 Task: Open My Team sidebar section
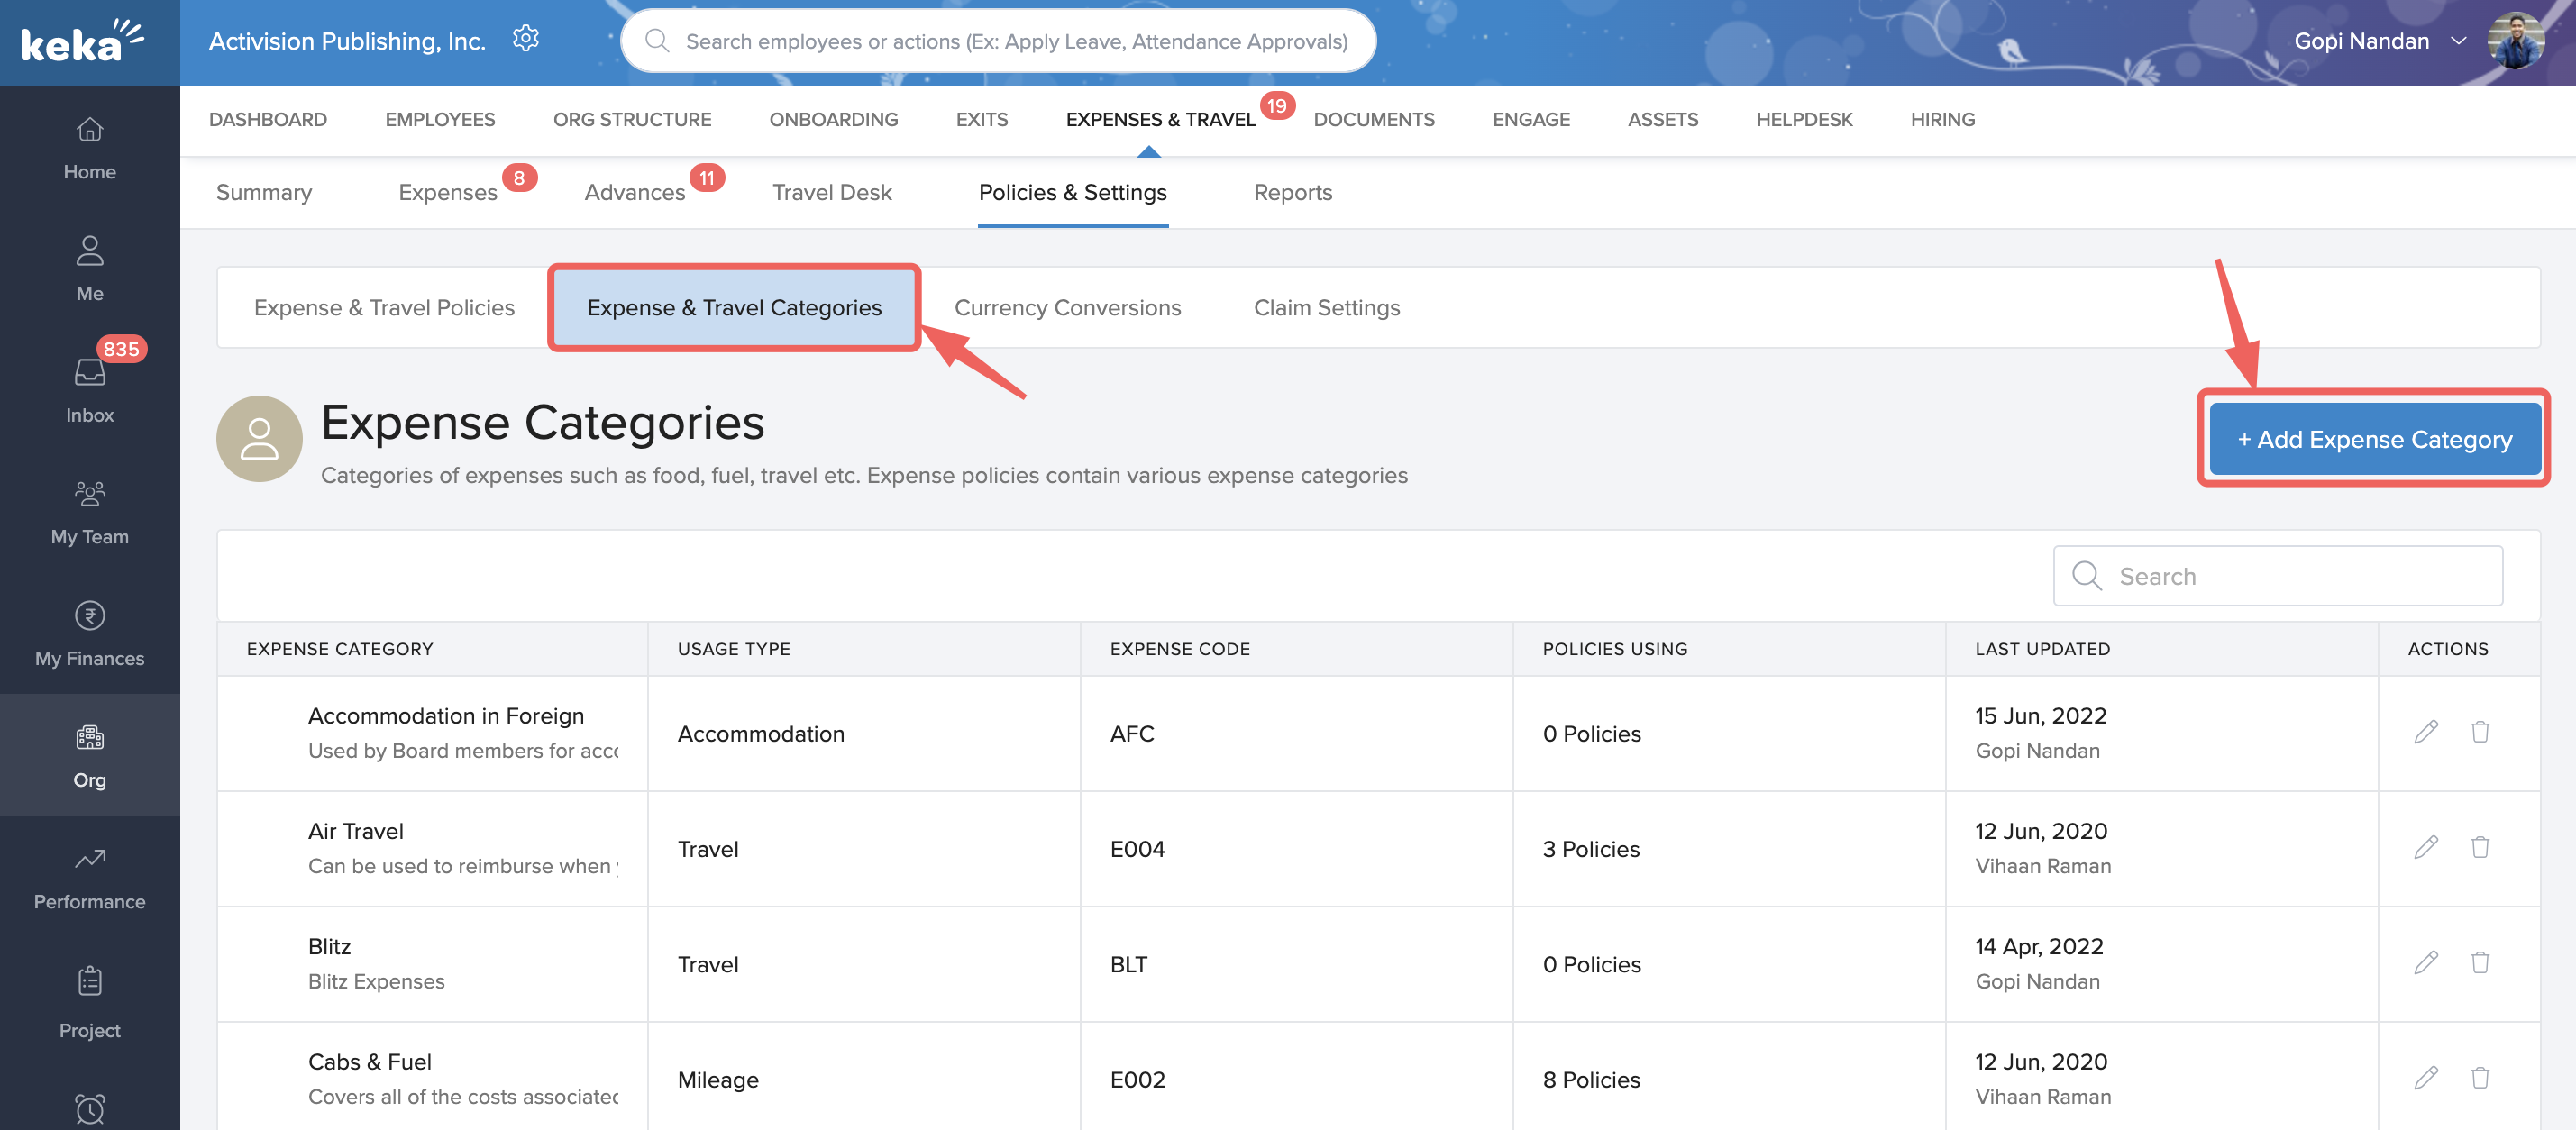[89, 512]
